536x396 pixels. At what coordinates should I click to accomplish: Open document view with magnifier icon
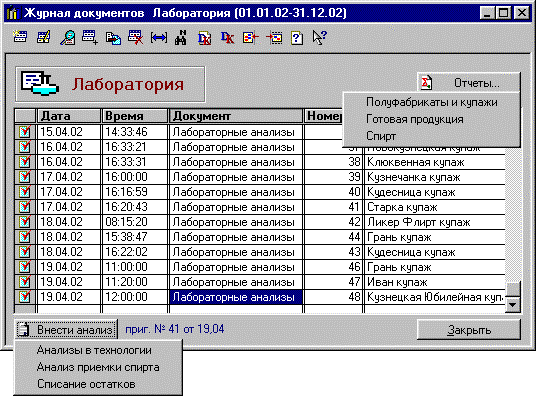(68, 37)
